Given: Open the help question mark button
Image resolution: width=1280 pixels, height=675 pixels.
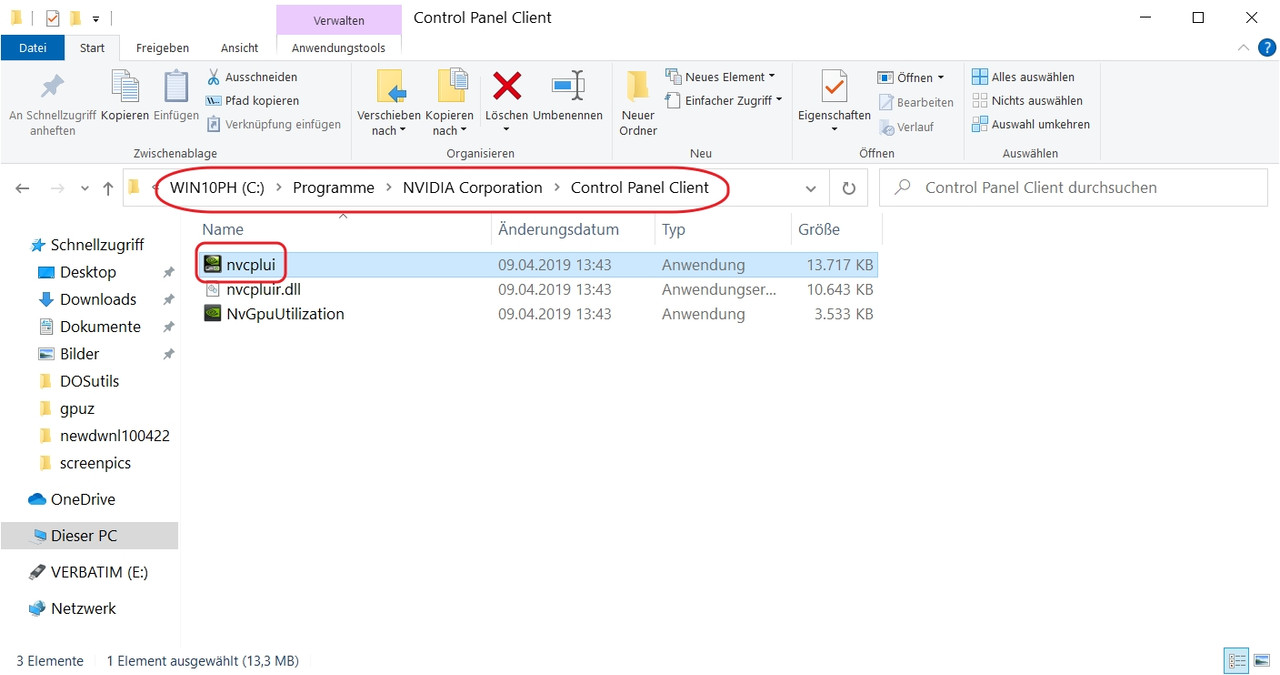Looking at the screenshot, I should 1267,47.
